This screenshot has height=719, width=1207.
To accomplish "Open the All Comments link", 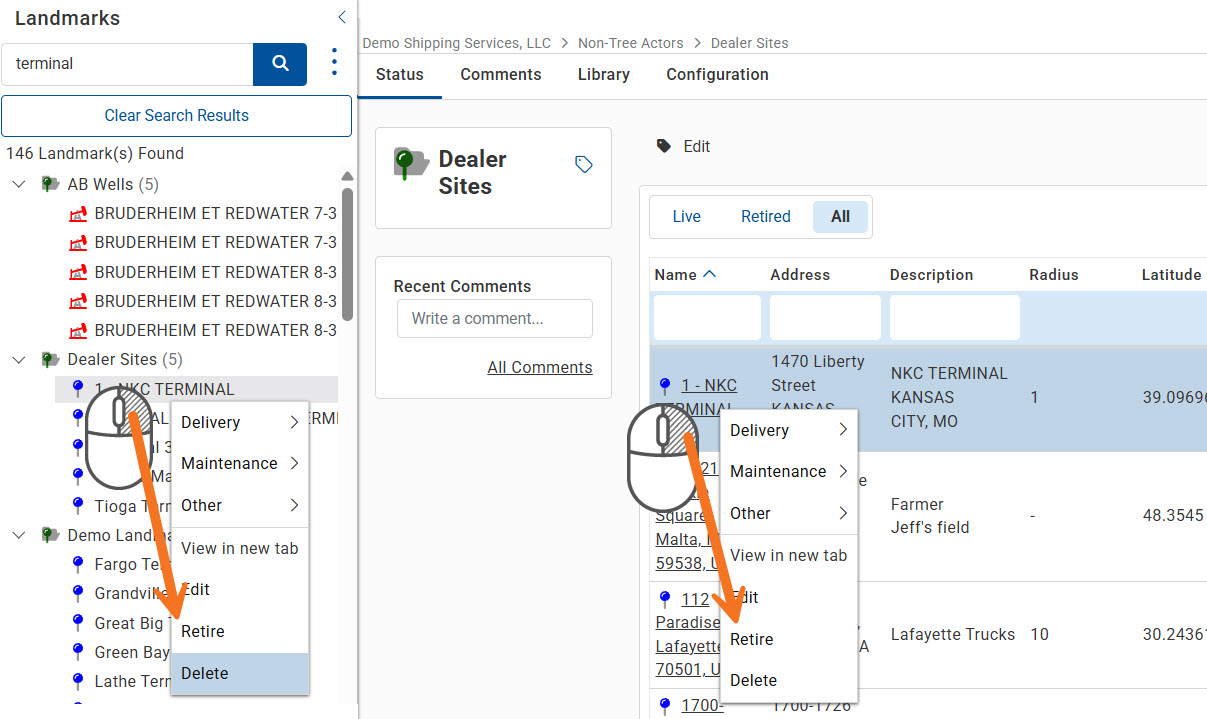I will [540, 367].
